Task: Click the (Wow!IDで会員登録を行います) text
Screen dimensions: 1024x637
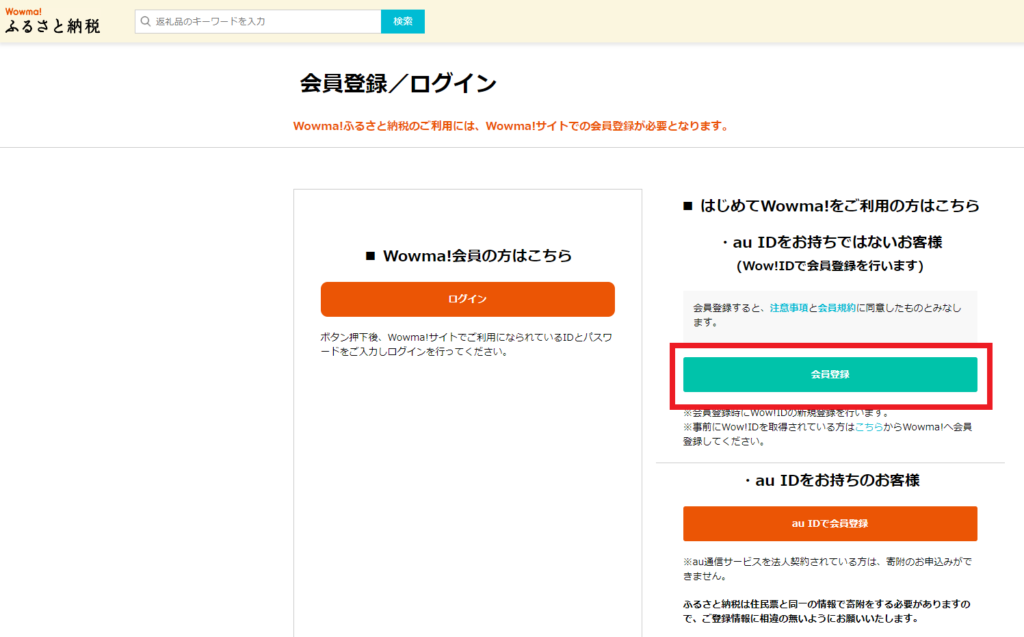Action: coord(830,266)
